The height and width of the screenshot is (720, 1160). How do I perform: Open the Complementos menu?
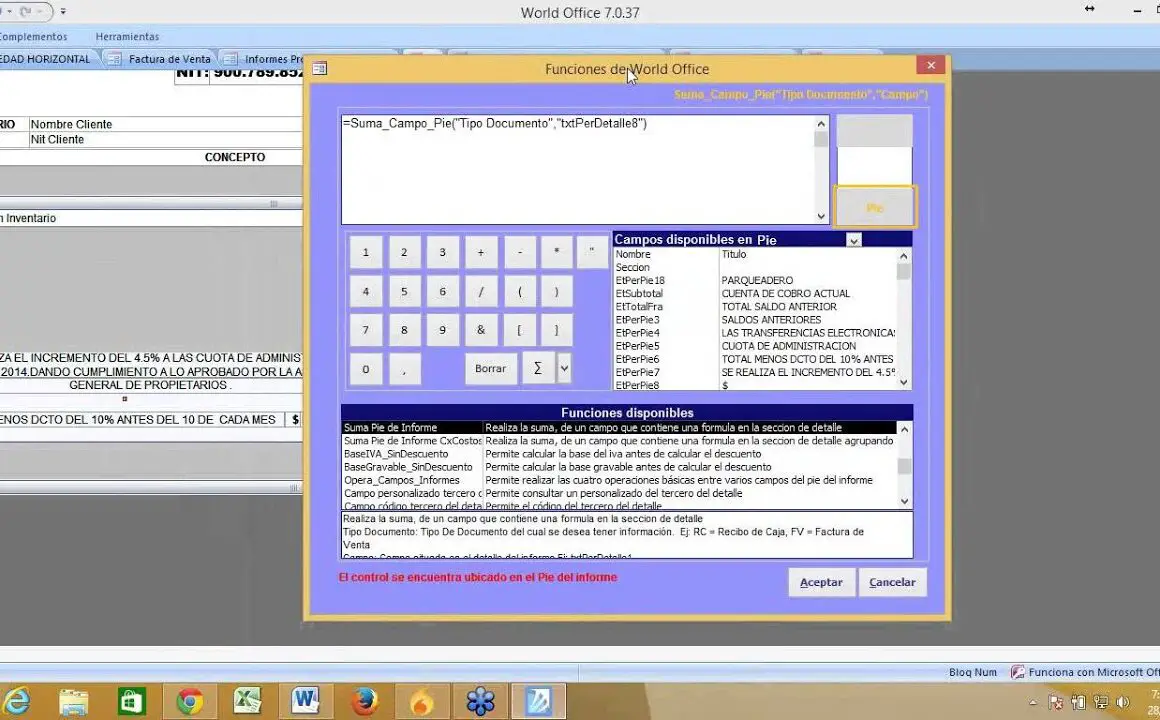coord(33,36)
